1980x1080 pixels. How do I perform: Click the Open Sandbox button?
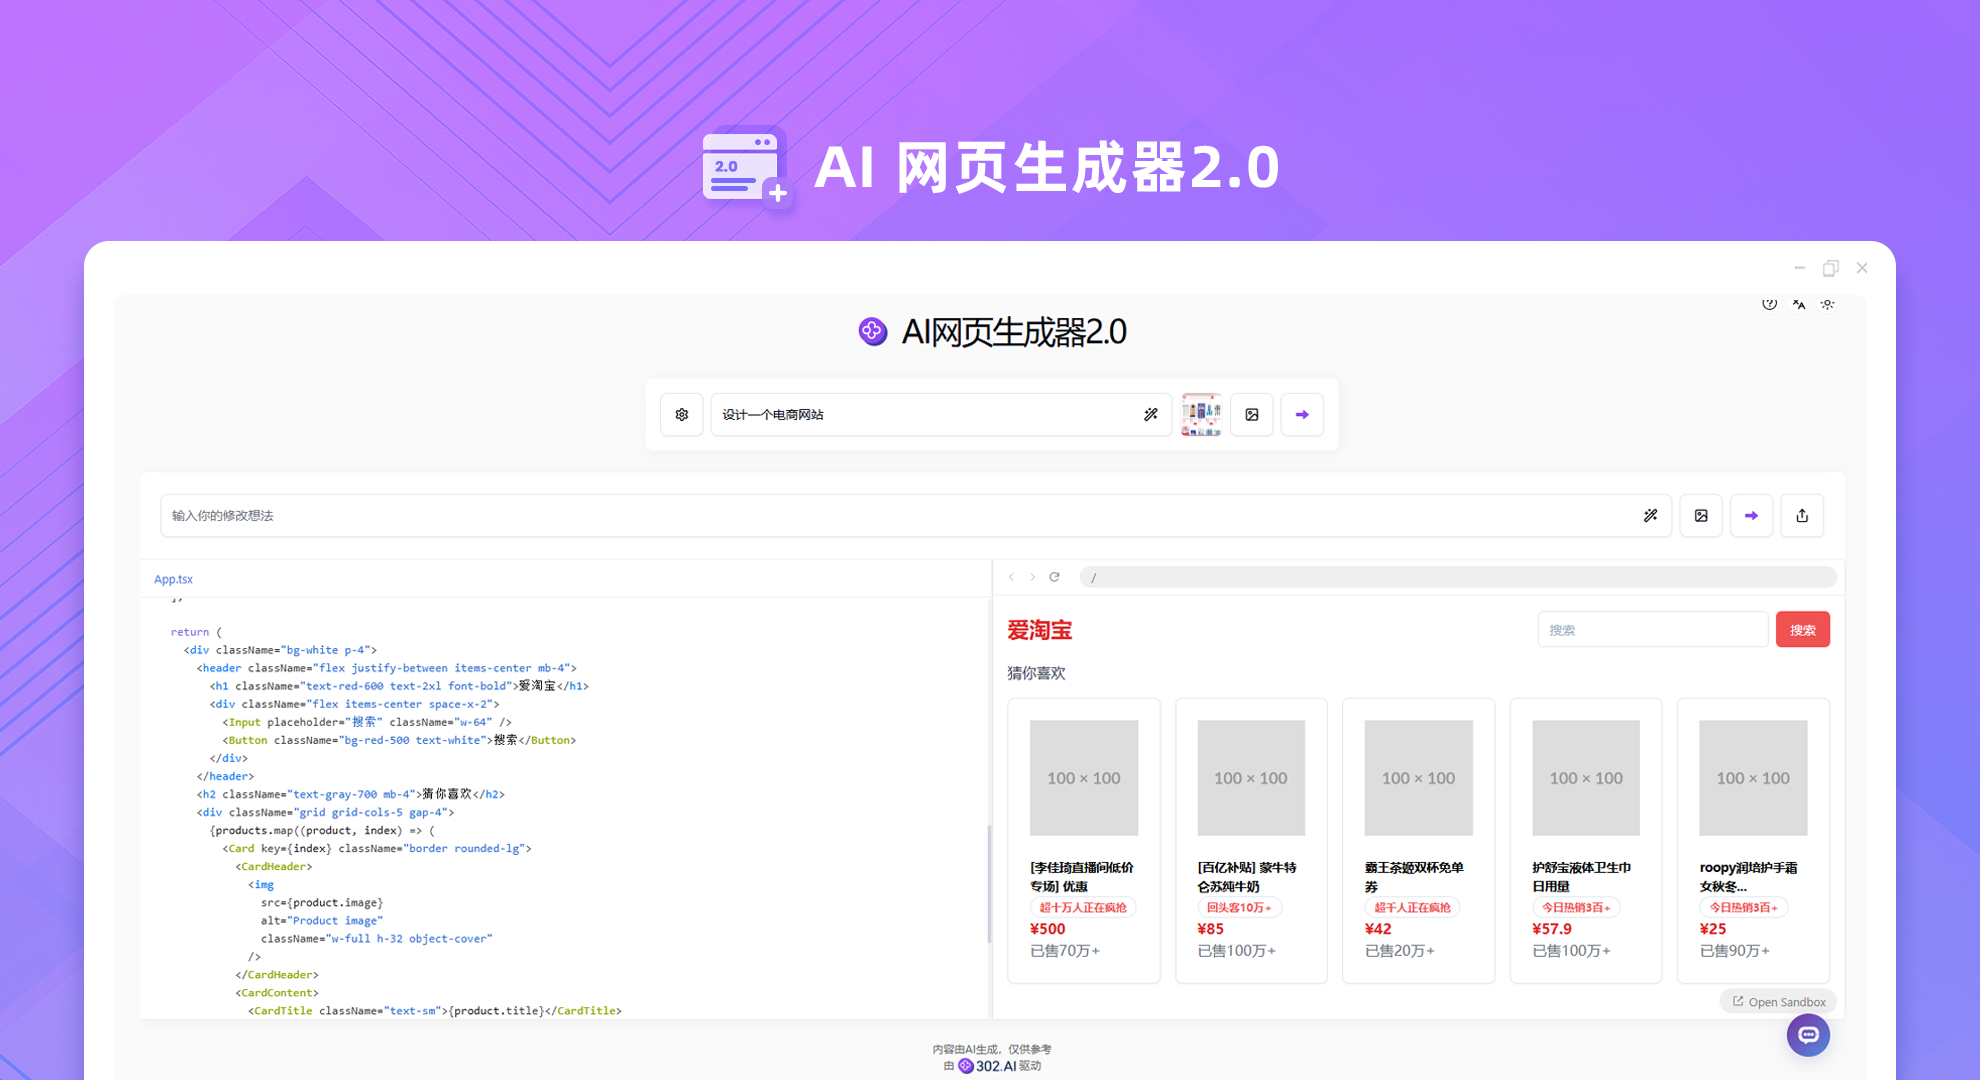point(1779,1002)
